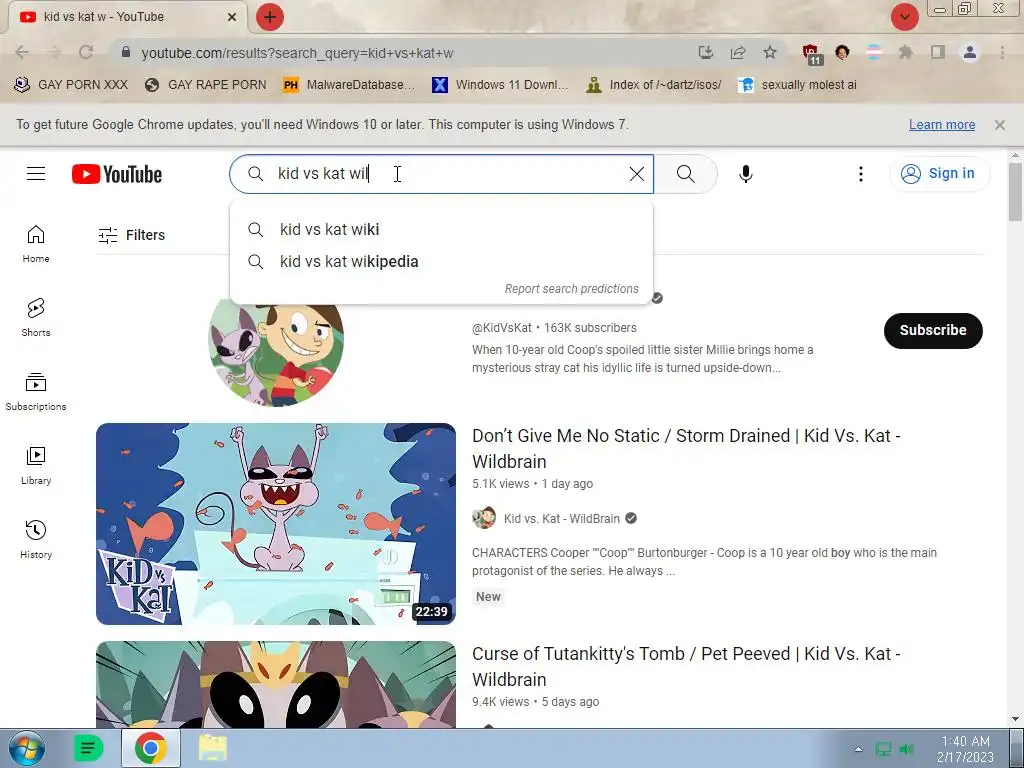1024x768 pixels.
Task: Open the Chrome profile icon
Action: (970, 52)
